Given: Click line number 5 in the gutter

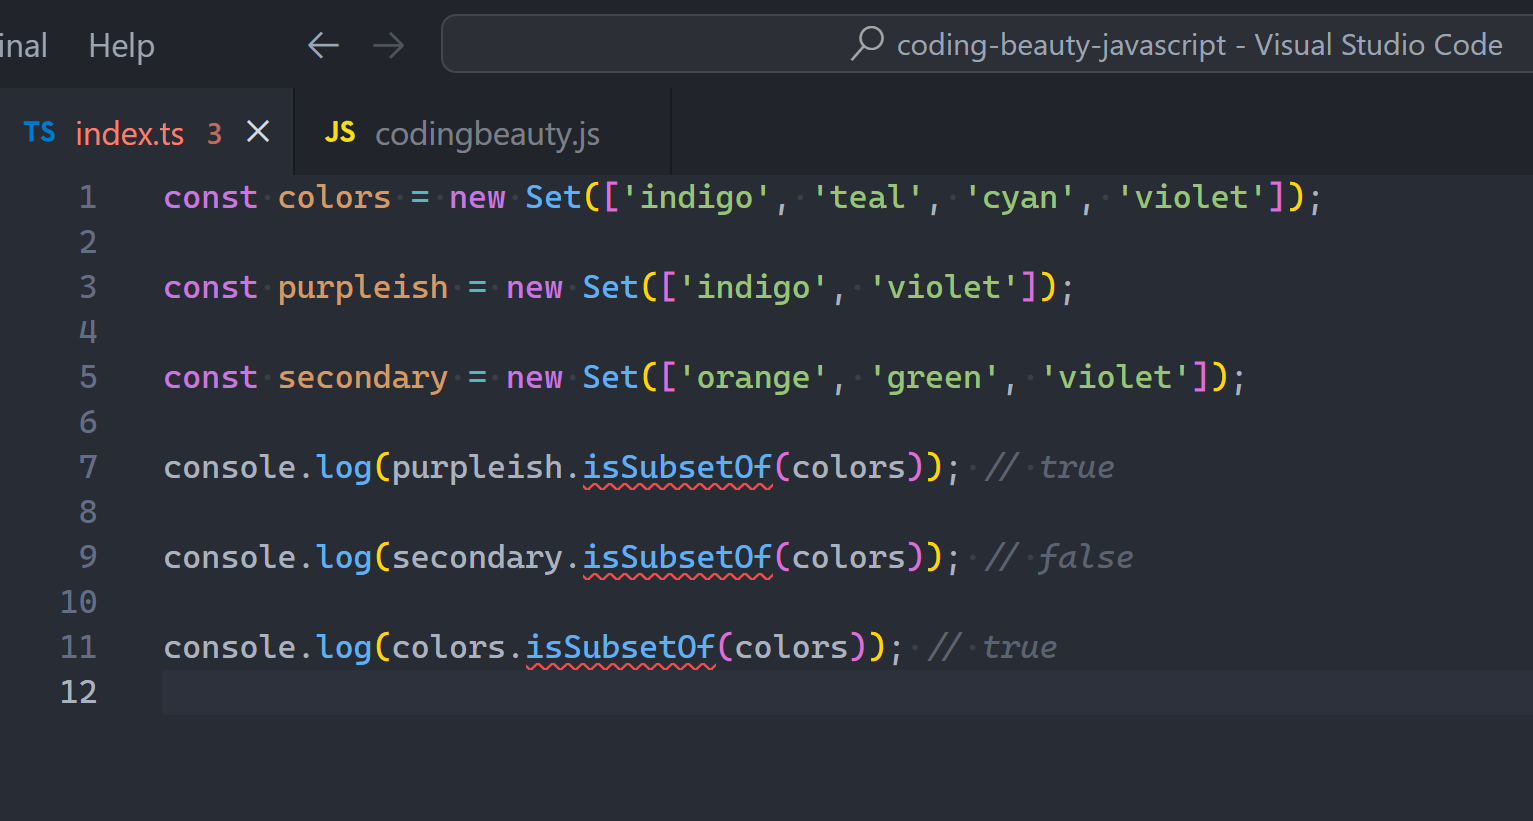Looking at the screenshot, I should coord(88,377).
